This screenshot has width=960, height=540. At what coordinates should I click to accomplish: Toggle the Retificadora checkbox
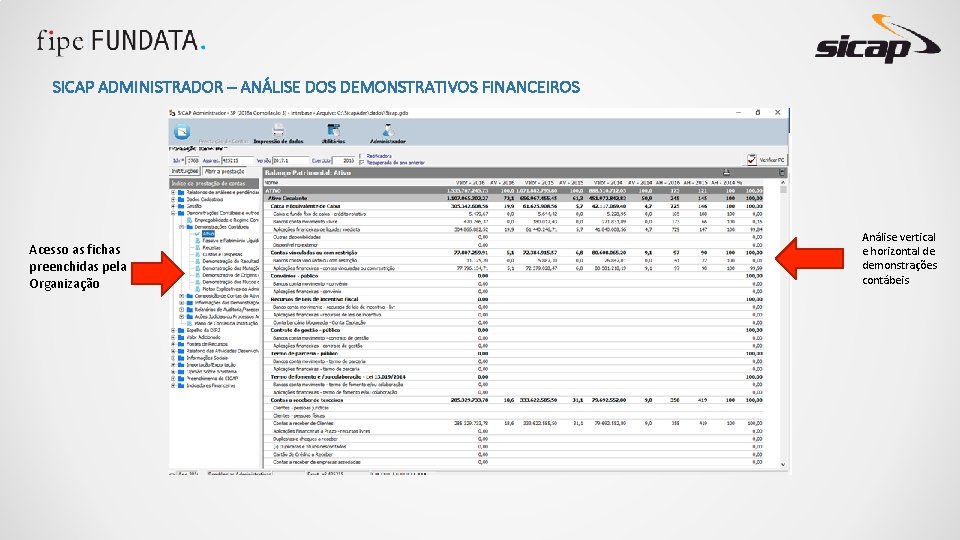click(362, 156)
